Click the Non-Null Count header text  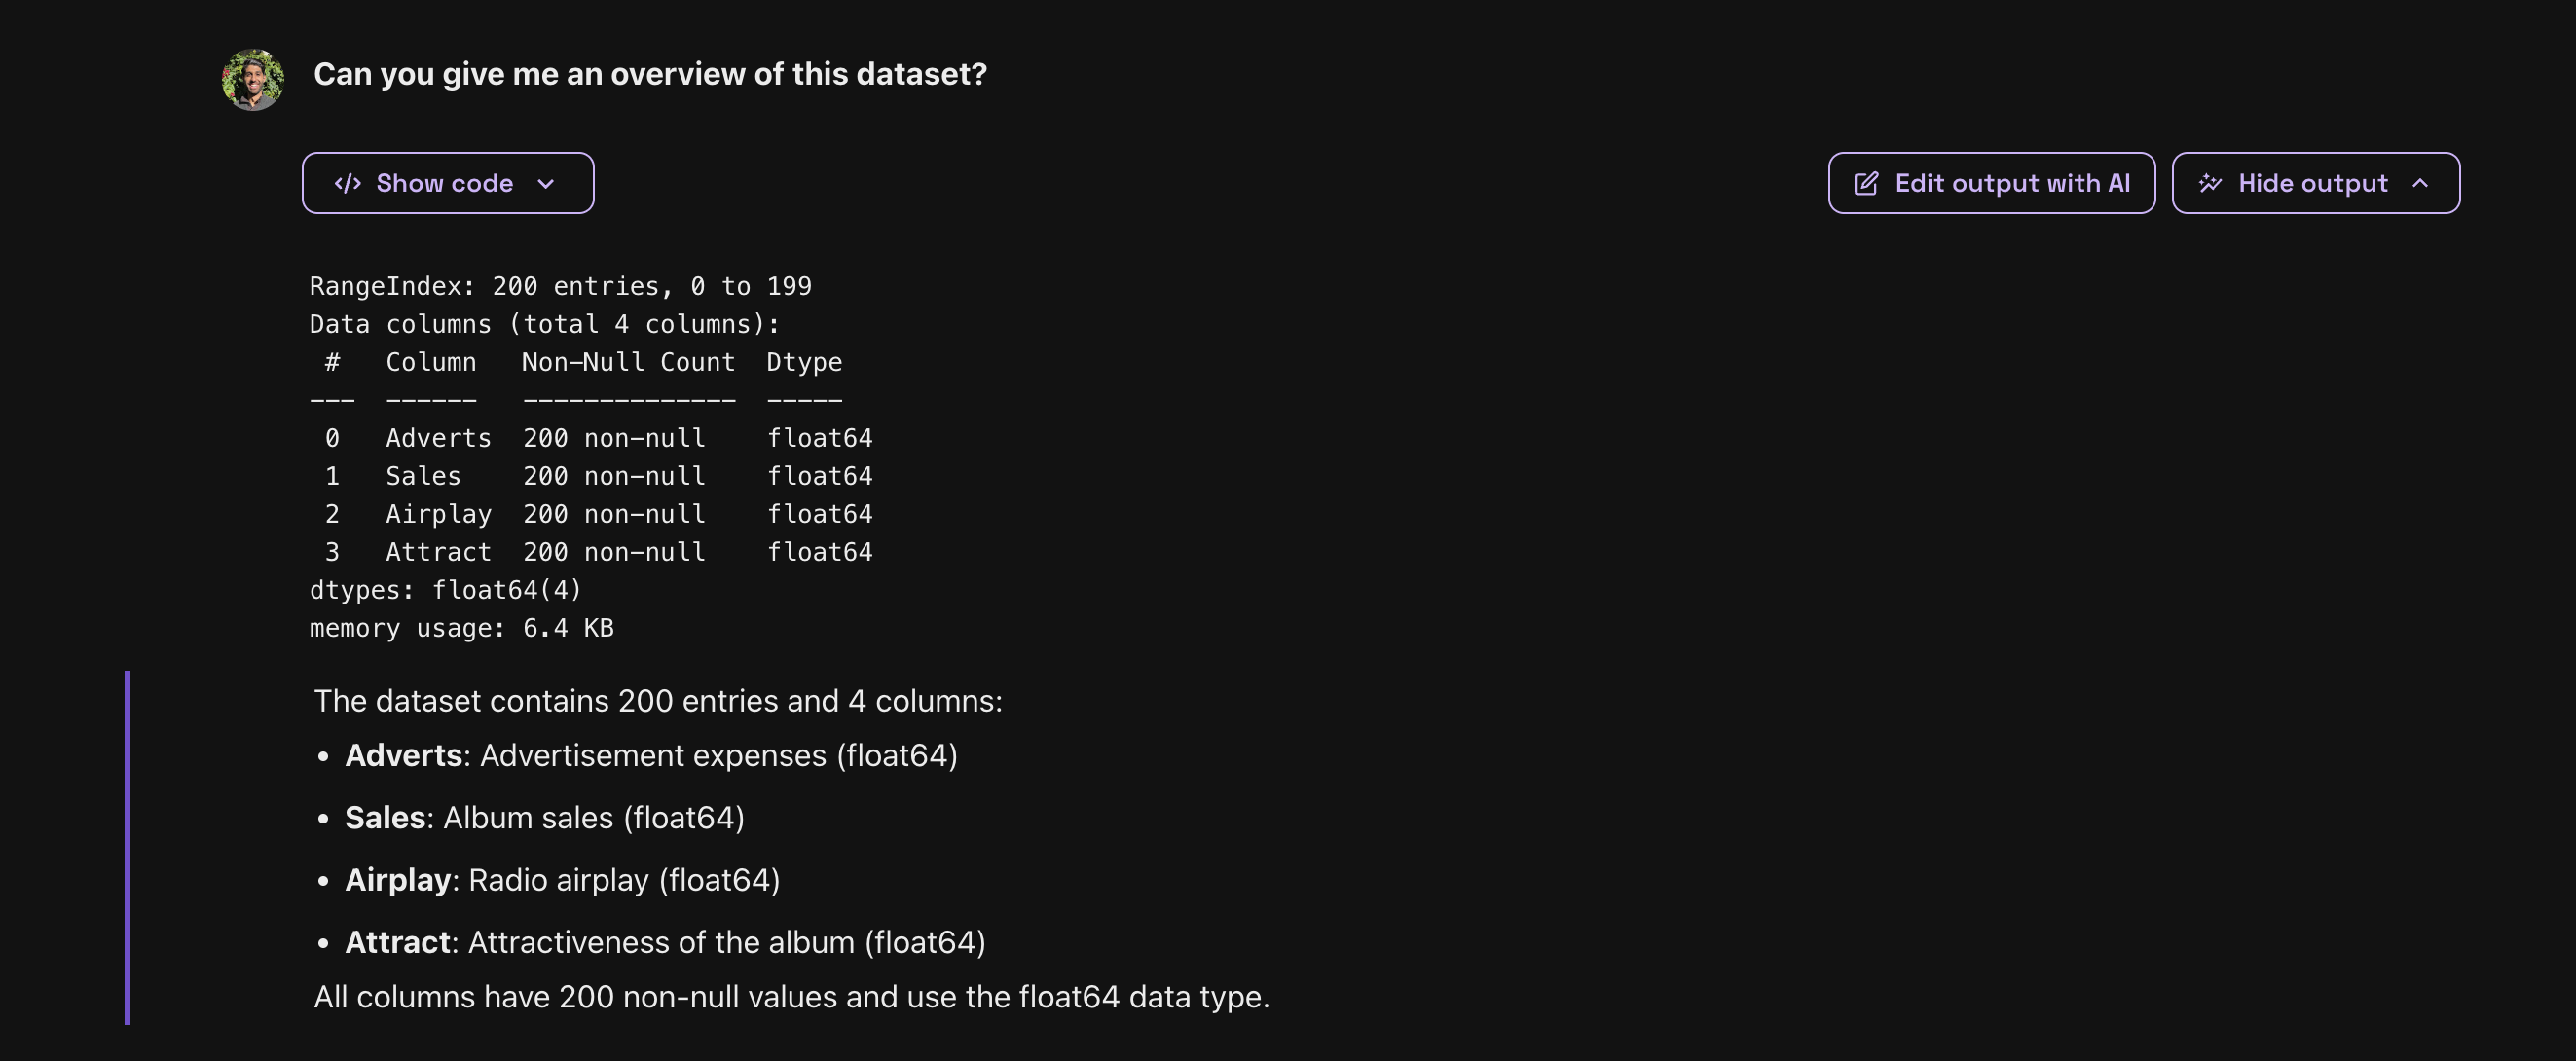pyautogui.click(x=628, y=362)
